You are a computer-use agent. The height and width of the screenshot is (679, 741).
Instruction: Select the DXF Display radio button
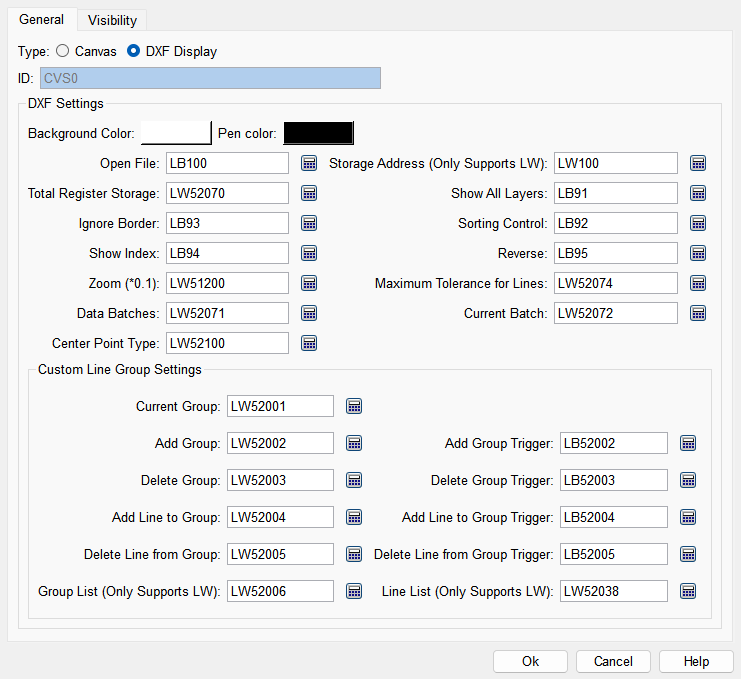[x=133, y=51]
